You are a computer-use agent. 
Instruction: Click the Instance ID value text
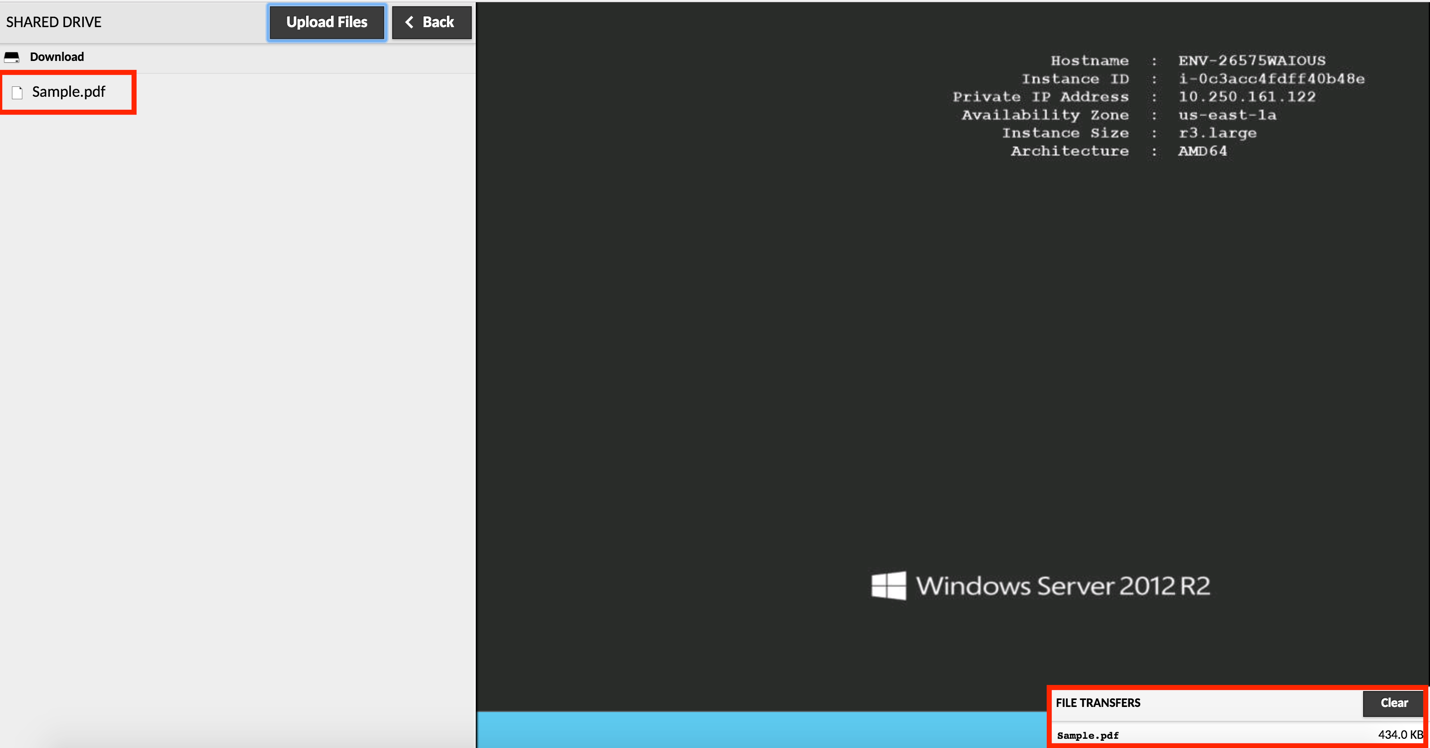click(1271, 79)
